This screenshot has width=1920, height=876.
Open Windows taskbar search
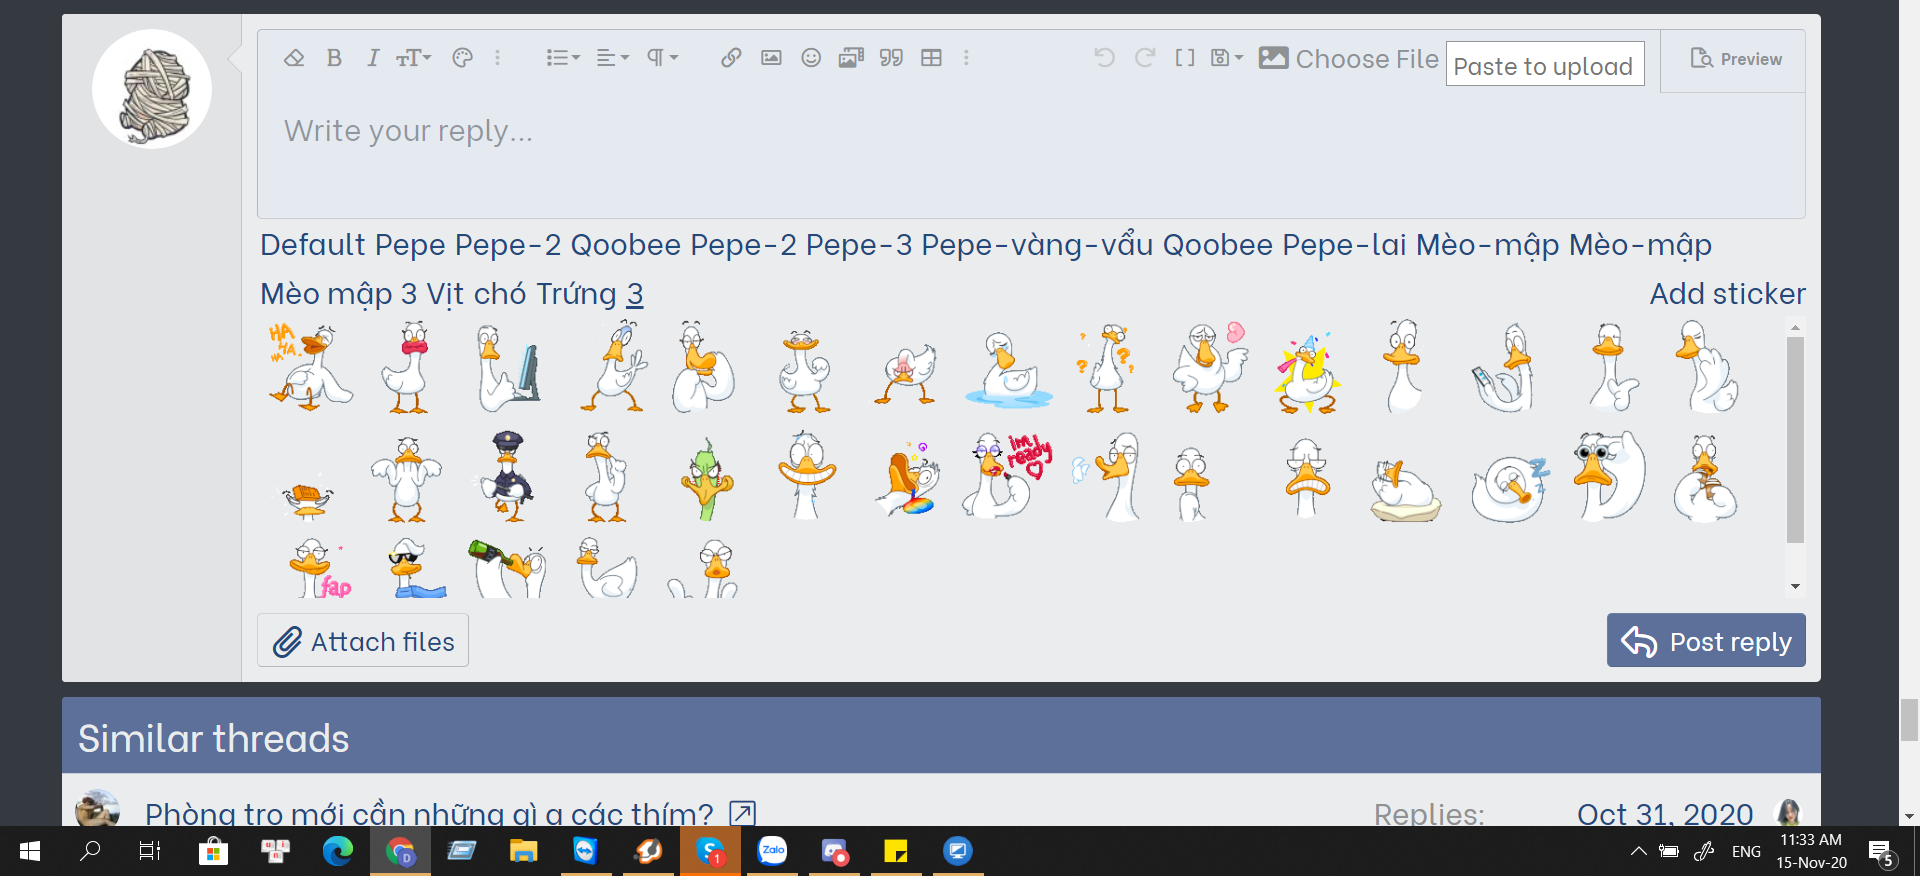pos(90,851)
